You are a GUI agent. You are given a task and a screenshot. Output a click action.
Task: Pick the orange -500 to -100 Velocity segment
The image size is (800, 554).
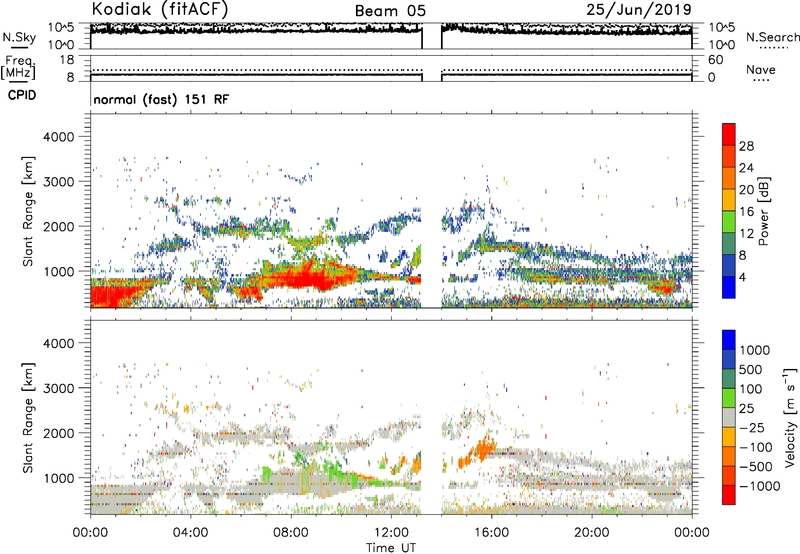pyautogui.click(x=729, y=456)
